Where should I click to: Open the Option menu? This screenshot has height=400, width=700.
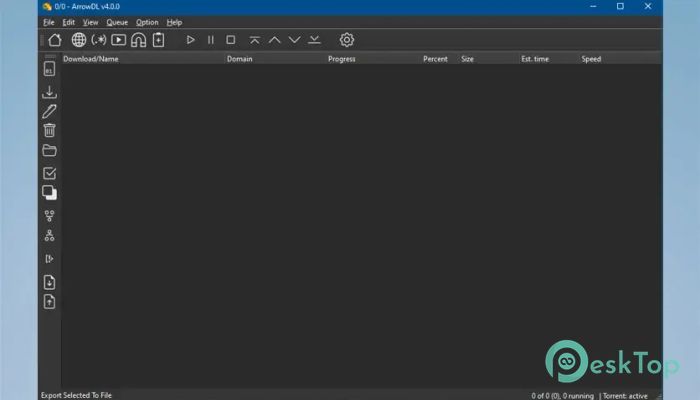tap(147, 22)
